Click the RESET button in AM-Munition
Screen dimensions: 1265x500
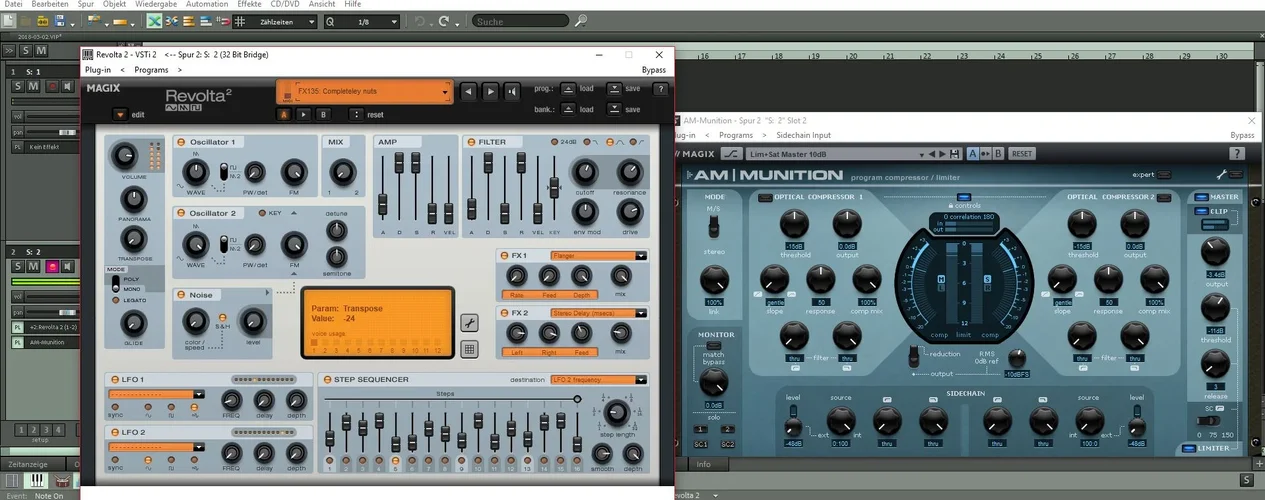tap(1021, 154)
